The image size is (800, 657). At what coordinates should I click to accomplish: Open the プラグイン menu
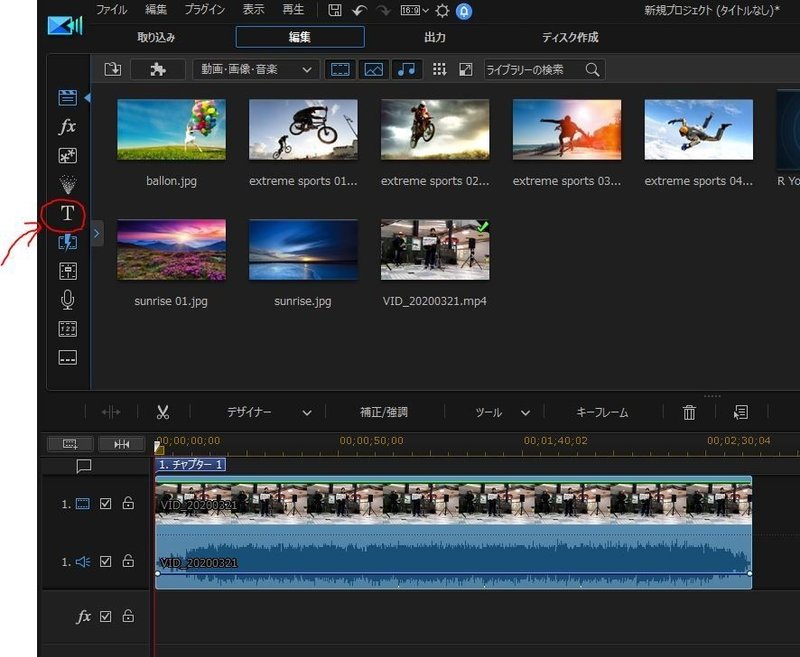[204, 10]
